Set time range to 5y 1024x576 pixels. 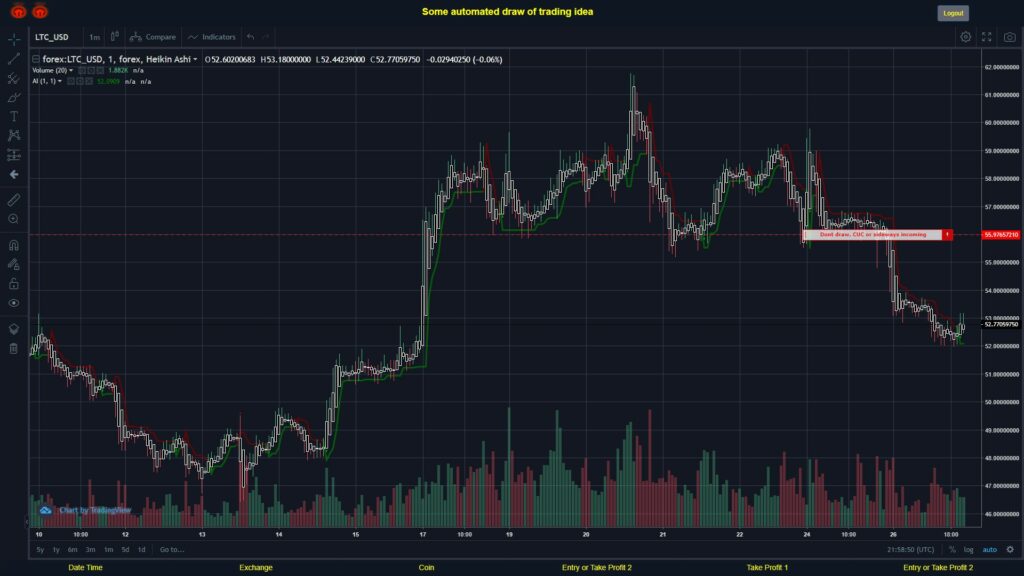click(40, 550)
